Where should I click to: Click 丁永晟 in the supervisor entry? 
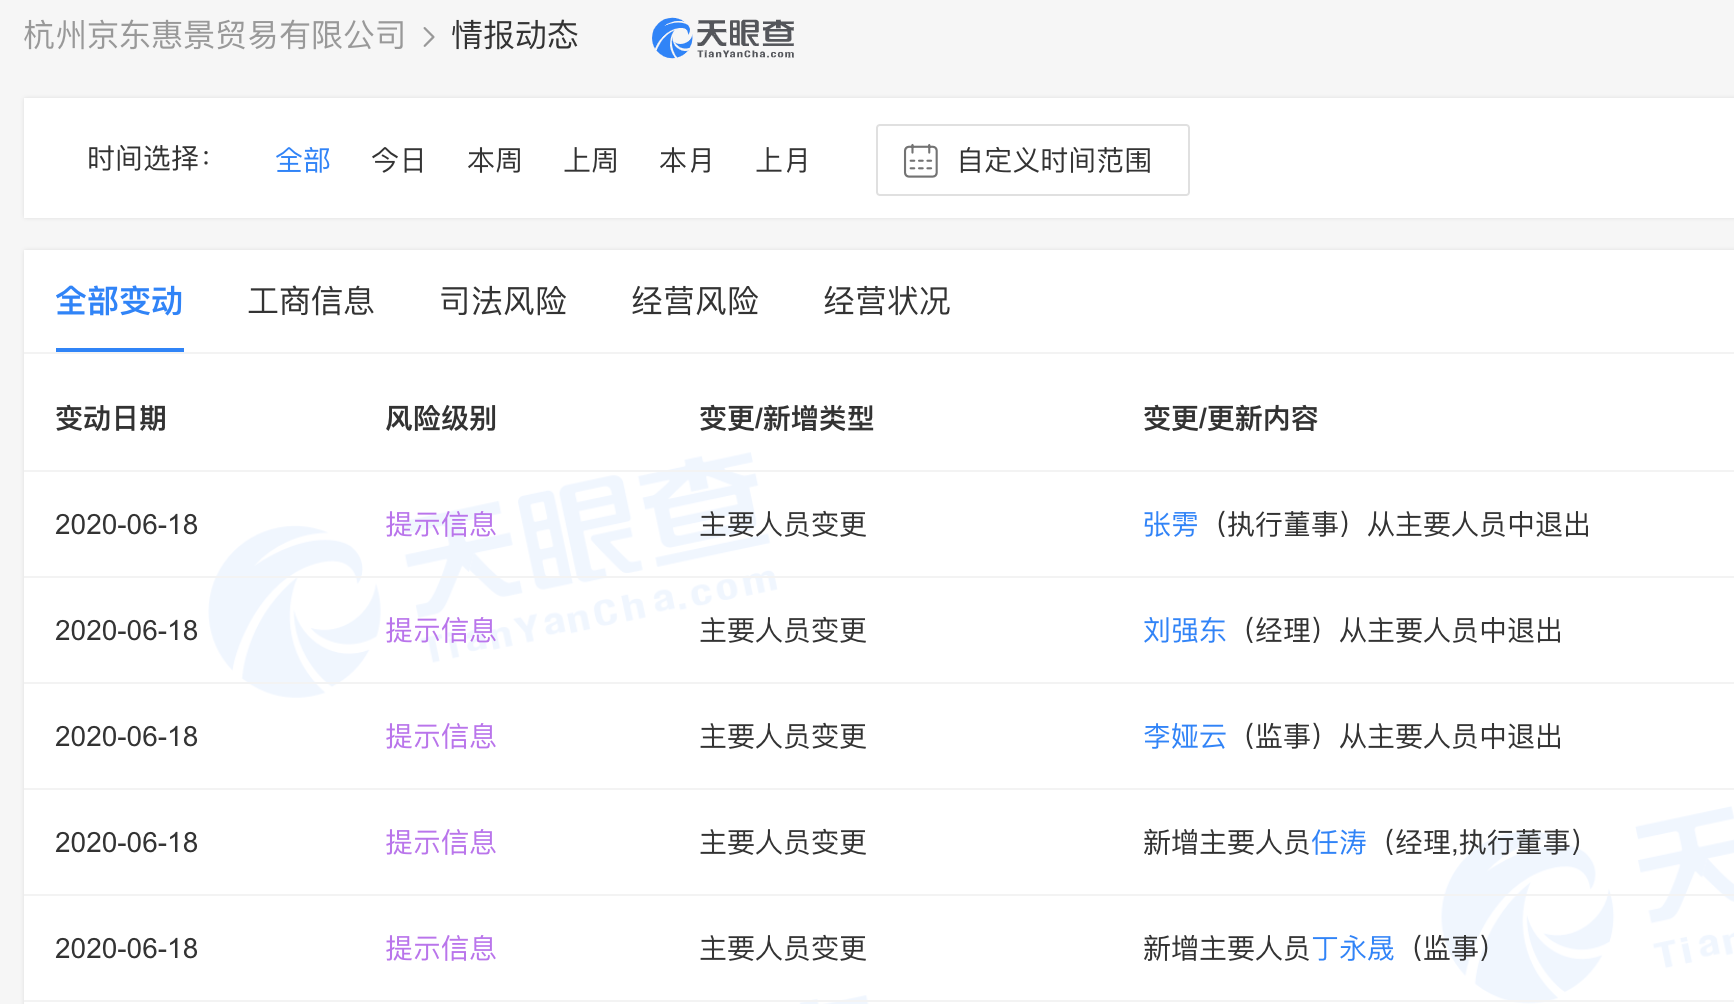tap(1356, 949)
